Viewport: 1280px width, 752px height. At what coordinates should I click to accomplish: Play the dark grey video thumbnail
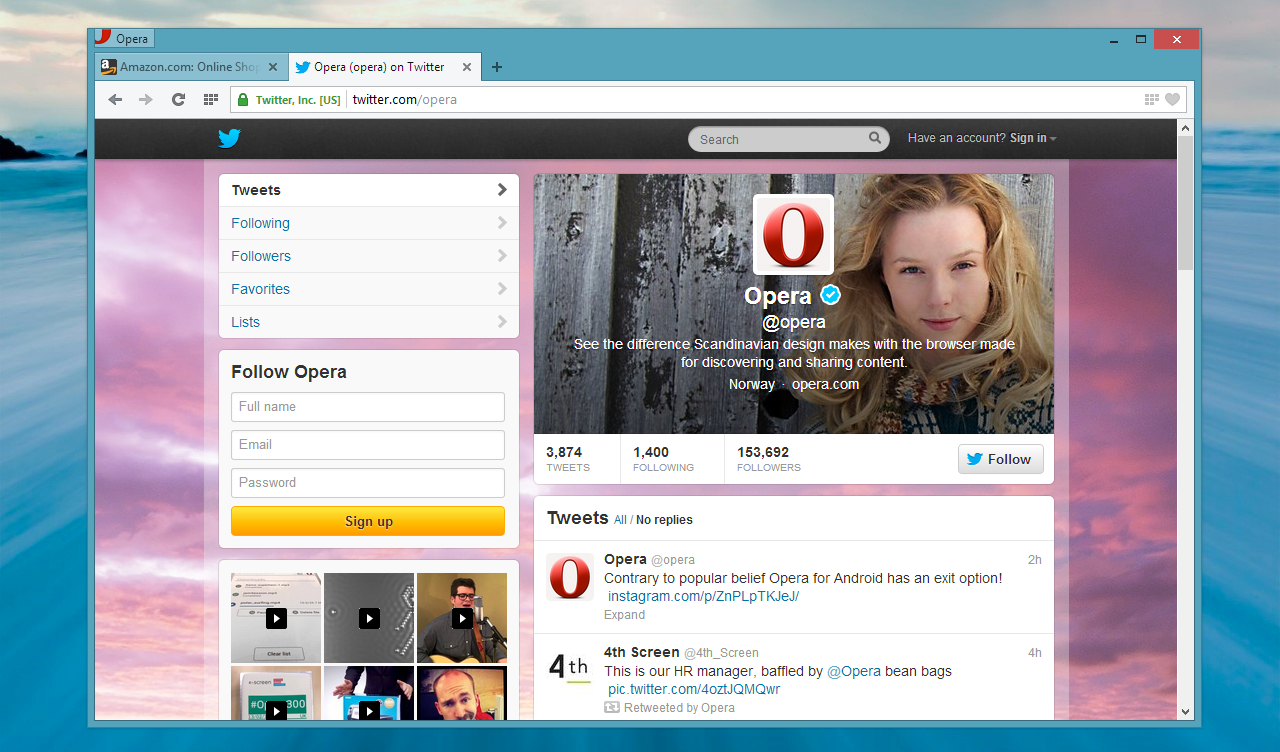(369, 618)
